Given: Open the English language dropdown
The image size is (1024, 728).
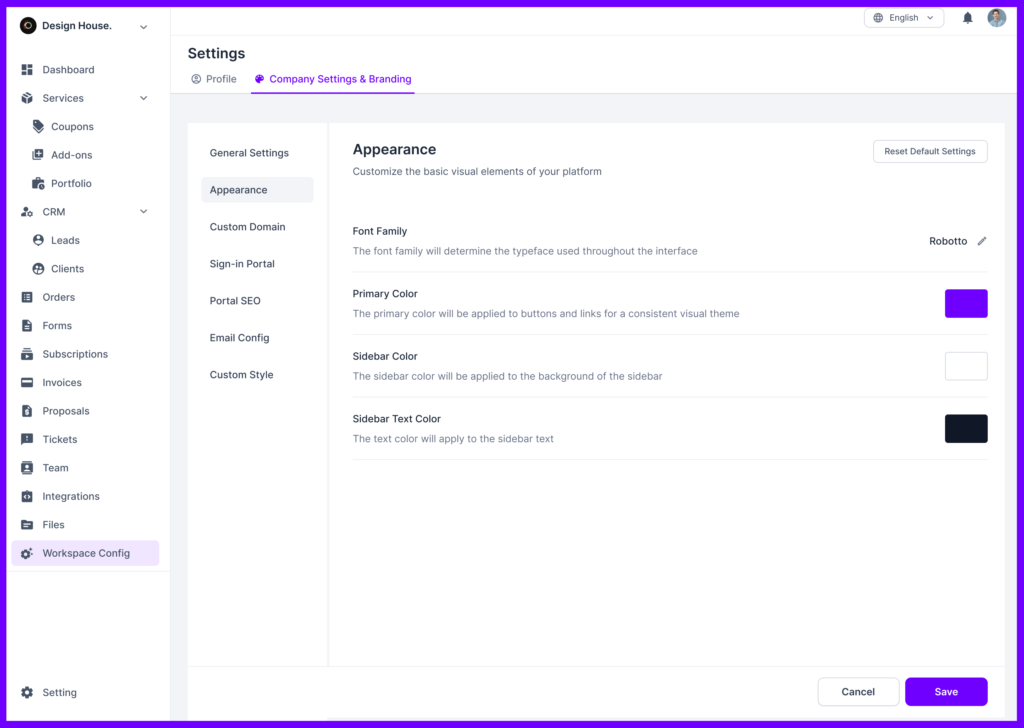Looking at the screenshot, I should (x=903, y=17).
